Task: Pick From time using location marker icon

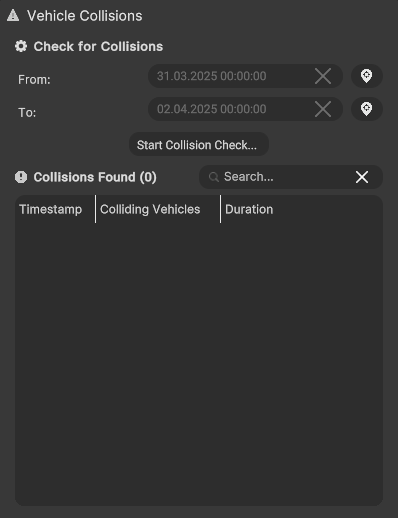Action: (367, 76)
